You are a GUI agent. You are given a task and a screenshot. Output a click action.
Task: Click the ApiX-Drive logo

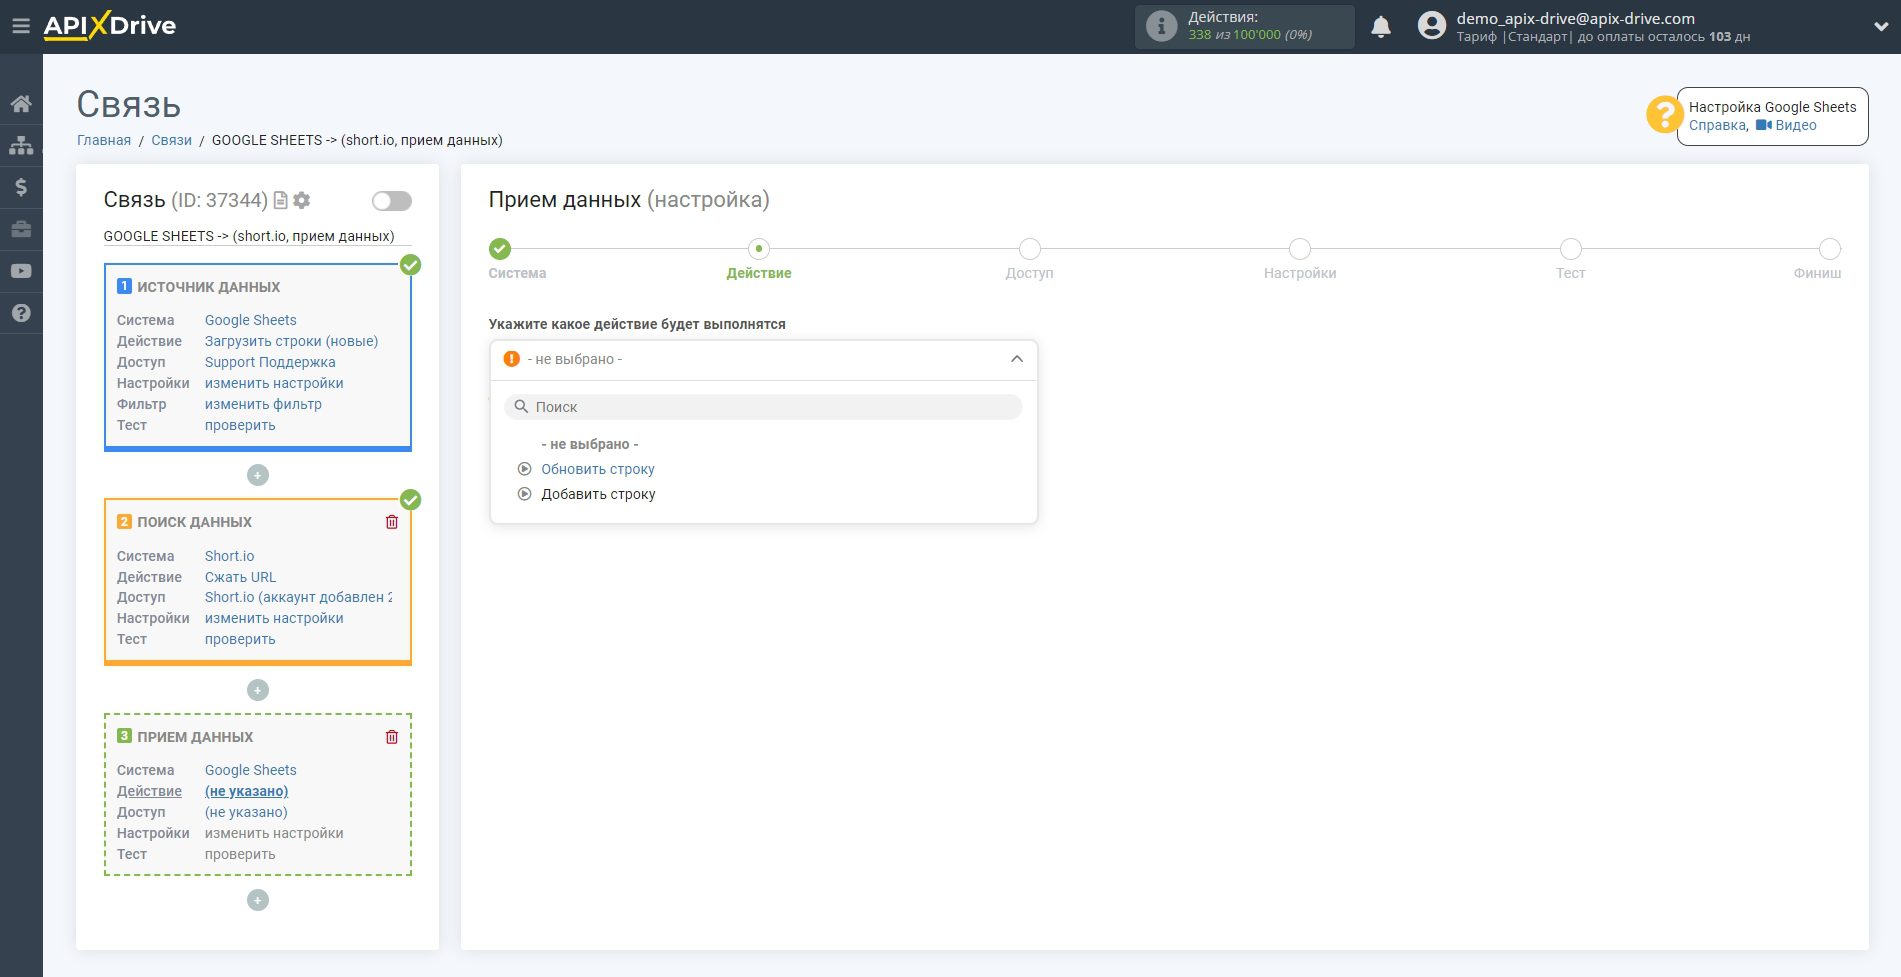point(110,26)
